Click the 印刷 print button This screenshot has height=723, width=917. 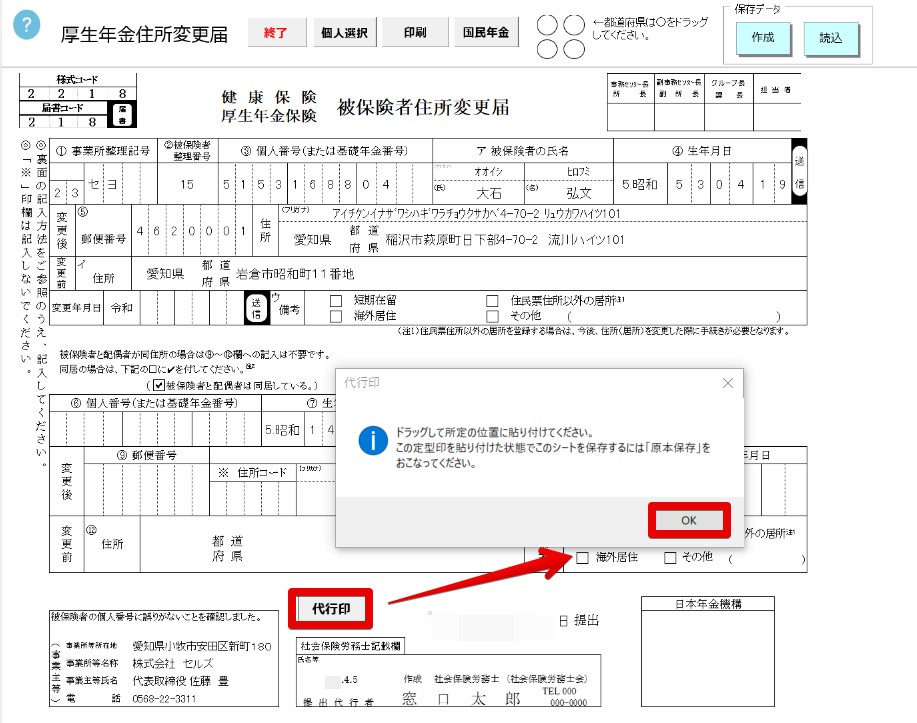point(415,33)
